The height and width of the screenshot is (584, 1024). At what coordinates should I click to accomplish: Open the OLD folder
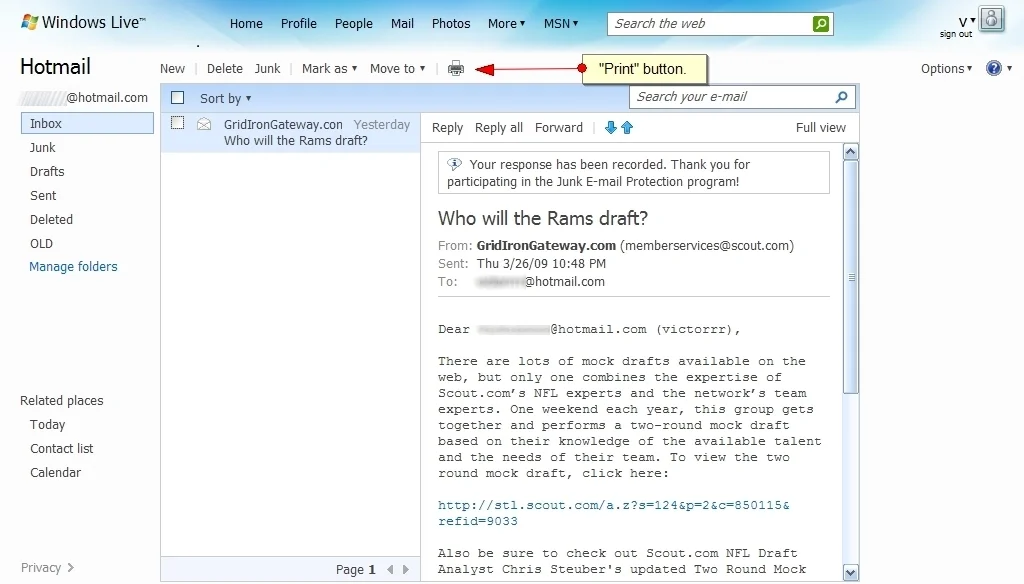pyautogui.click(x=41, y=244)
